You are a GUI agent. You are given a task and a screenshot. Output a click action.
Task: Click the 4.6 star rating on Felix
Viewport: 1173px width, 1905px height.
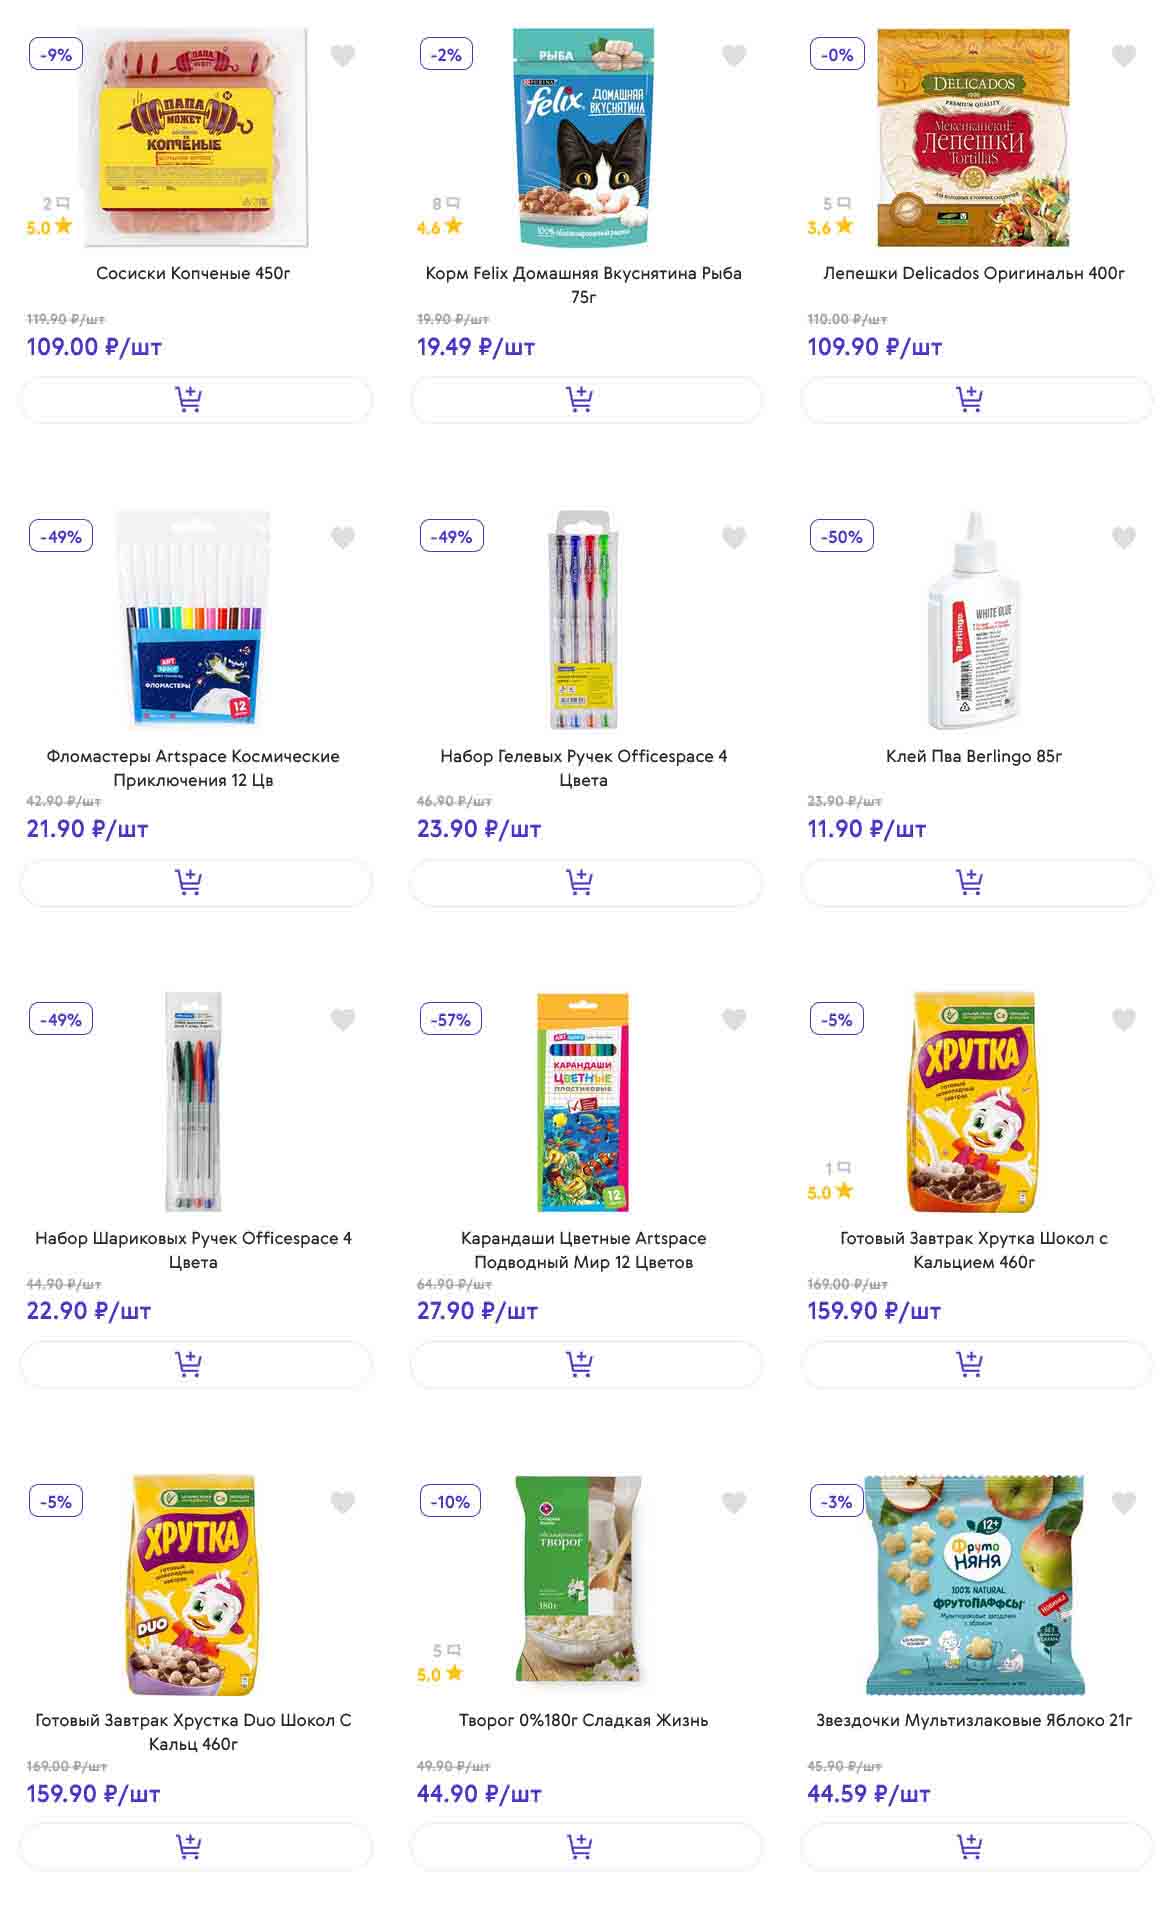440,227
